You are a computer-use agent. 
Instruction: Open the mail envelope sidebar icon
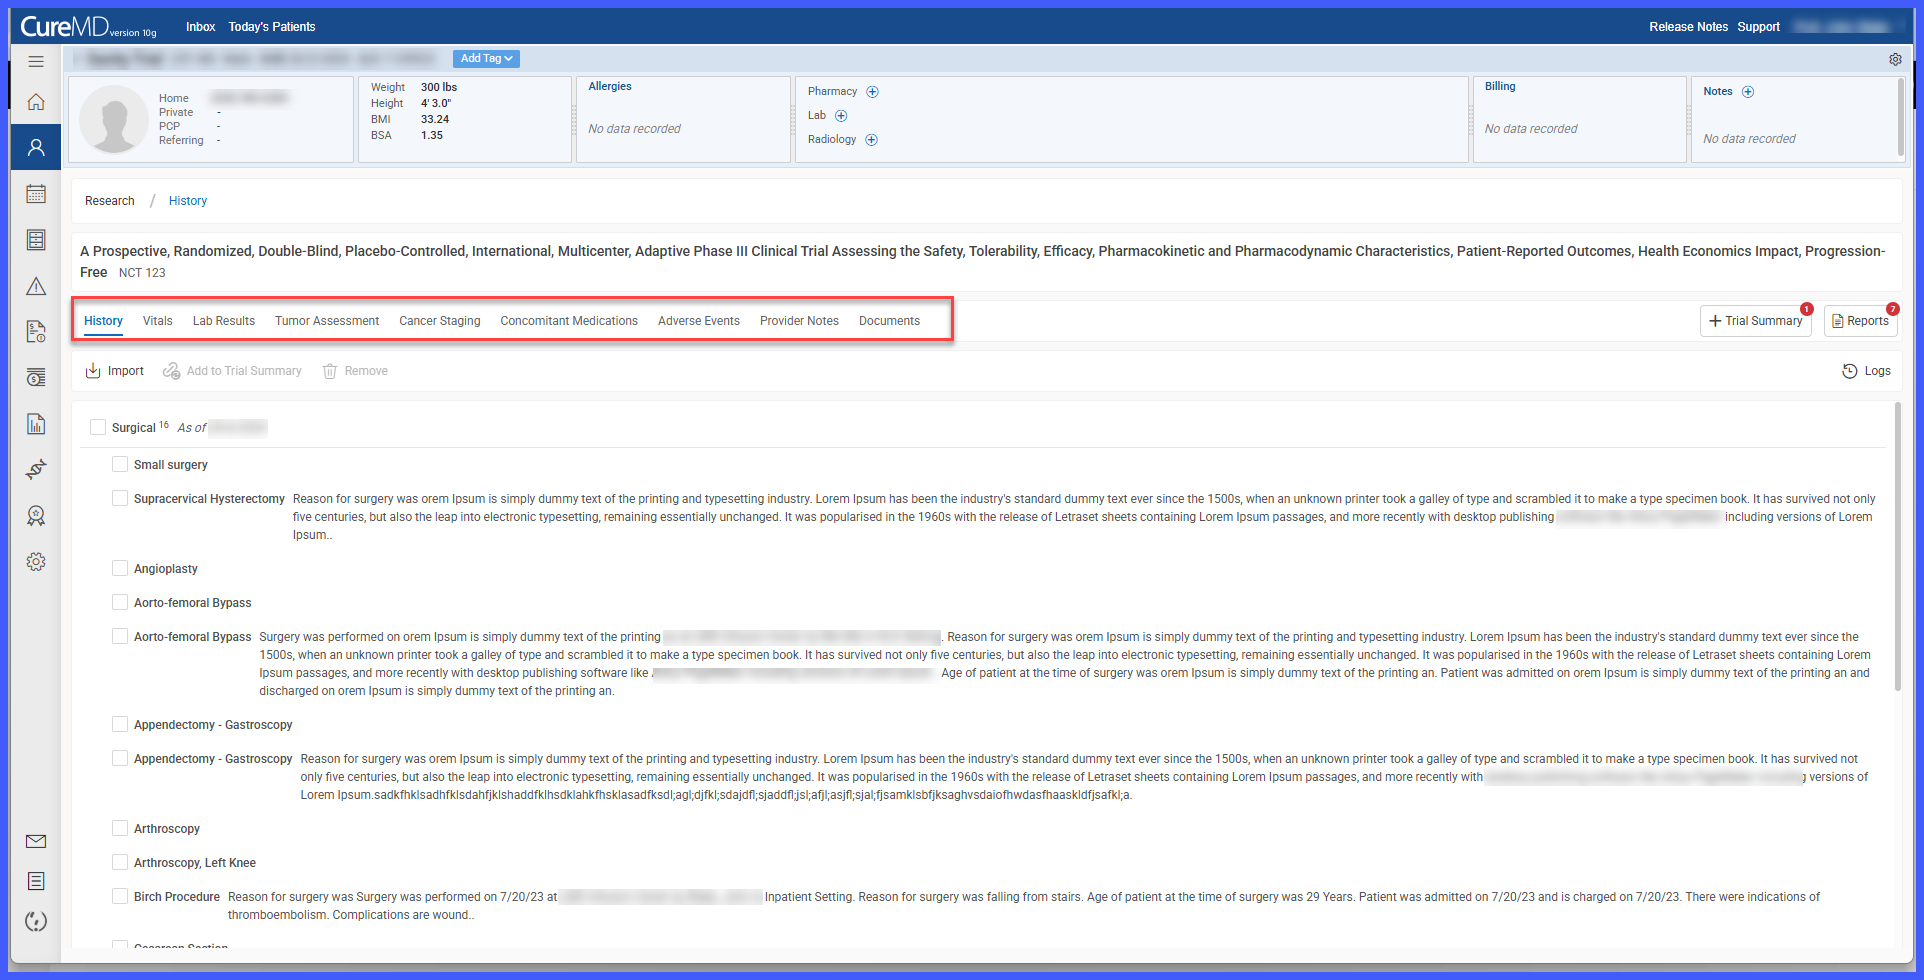click(x=36, y=841)
